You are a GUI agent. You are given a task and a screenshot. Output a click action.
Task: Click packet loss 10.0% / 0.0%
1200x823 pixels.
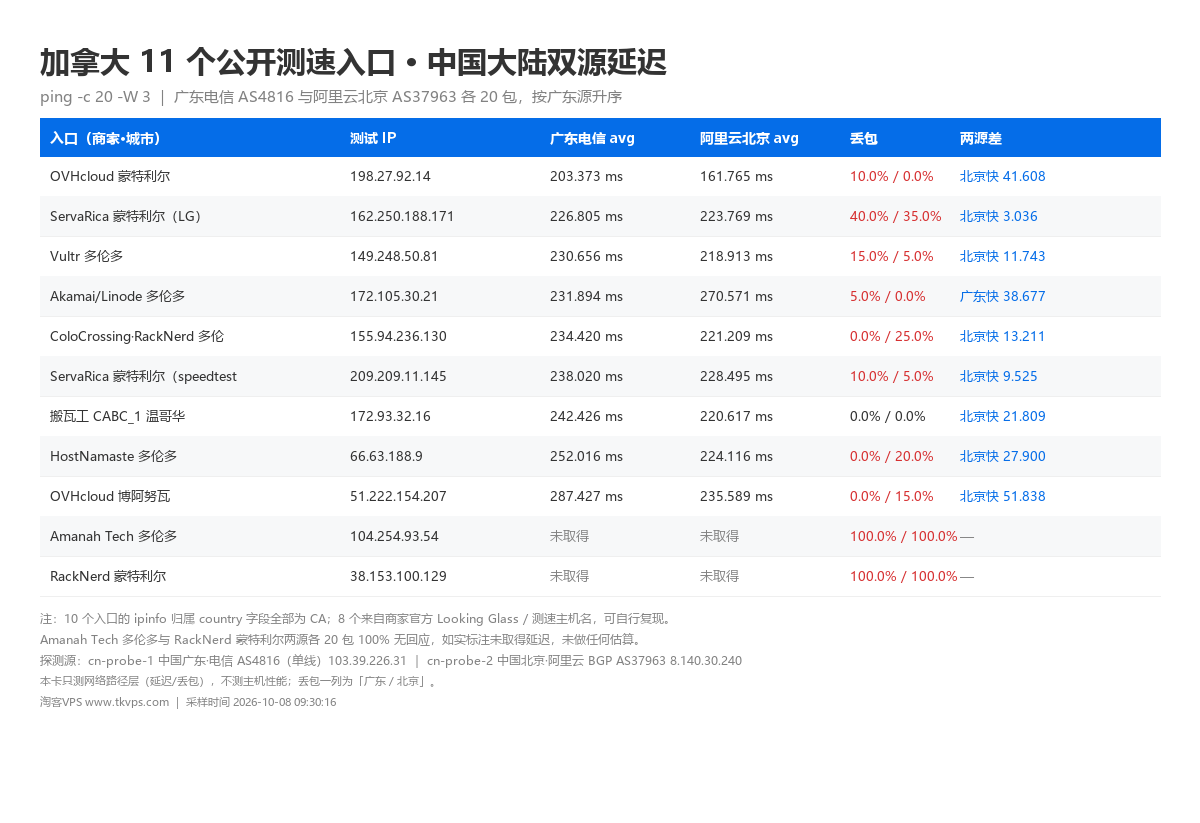[892, 176]
